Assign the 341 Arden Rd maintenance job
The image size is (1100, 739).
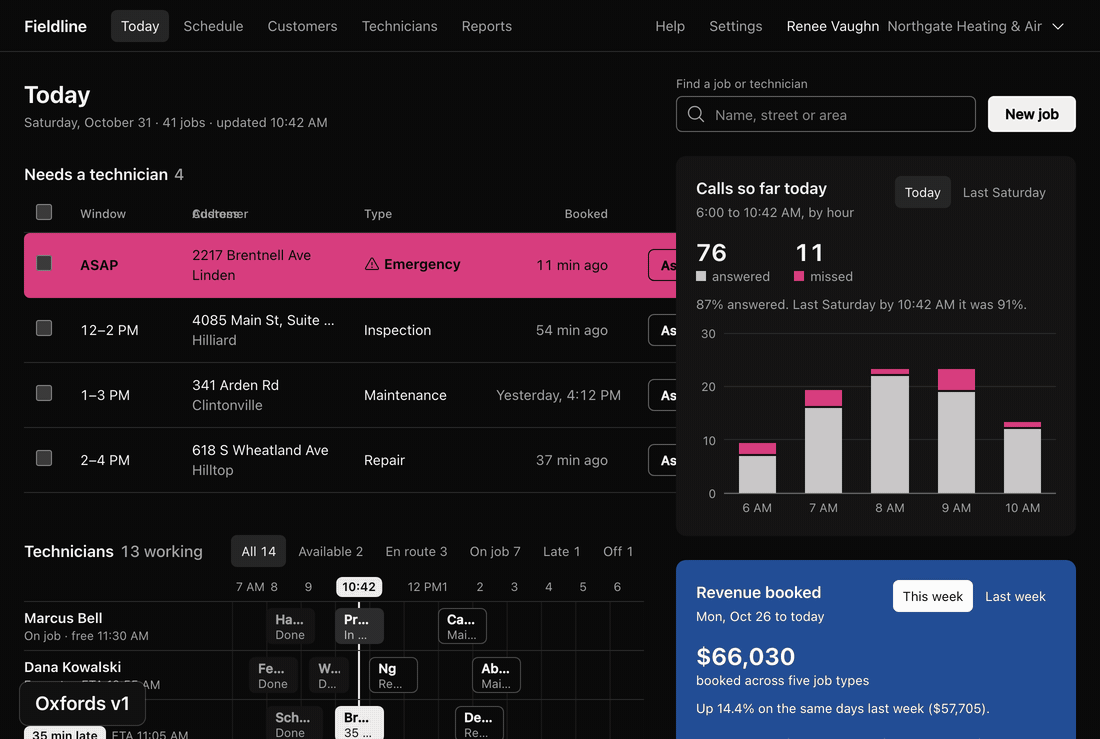[663, 395]
